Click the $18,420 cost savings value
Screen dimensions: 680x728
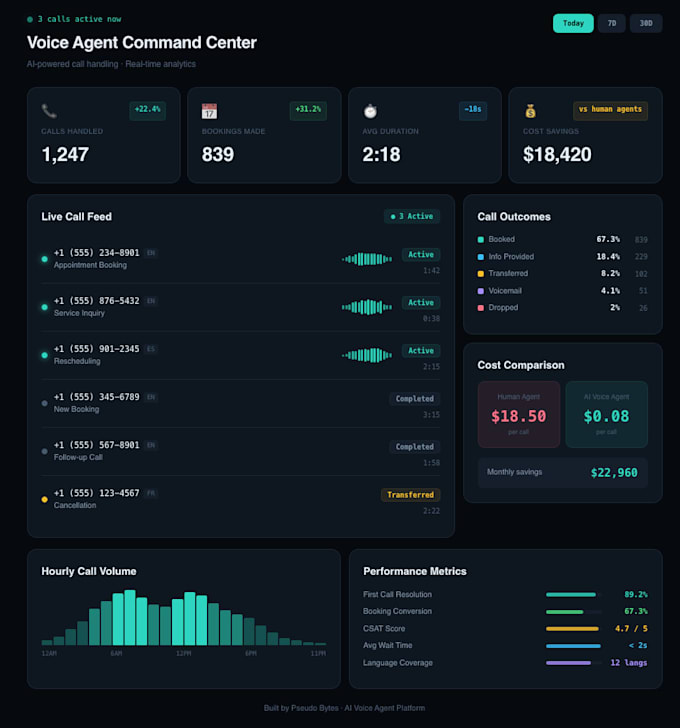point(557,155)
